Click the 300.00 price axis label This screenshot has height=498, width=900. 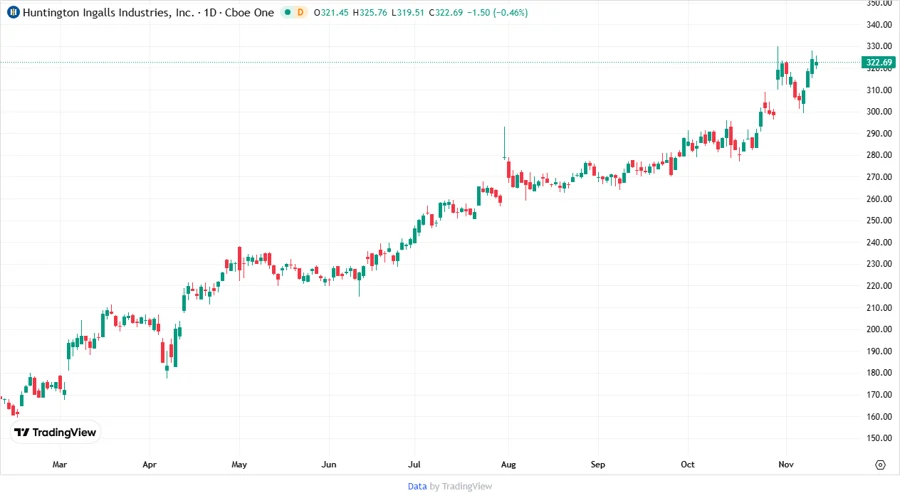point(879,112)
